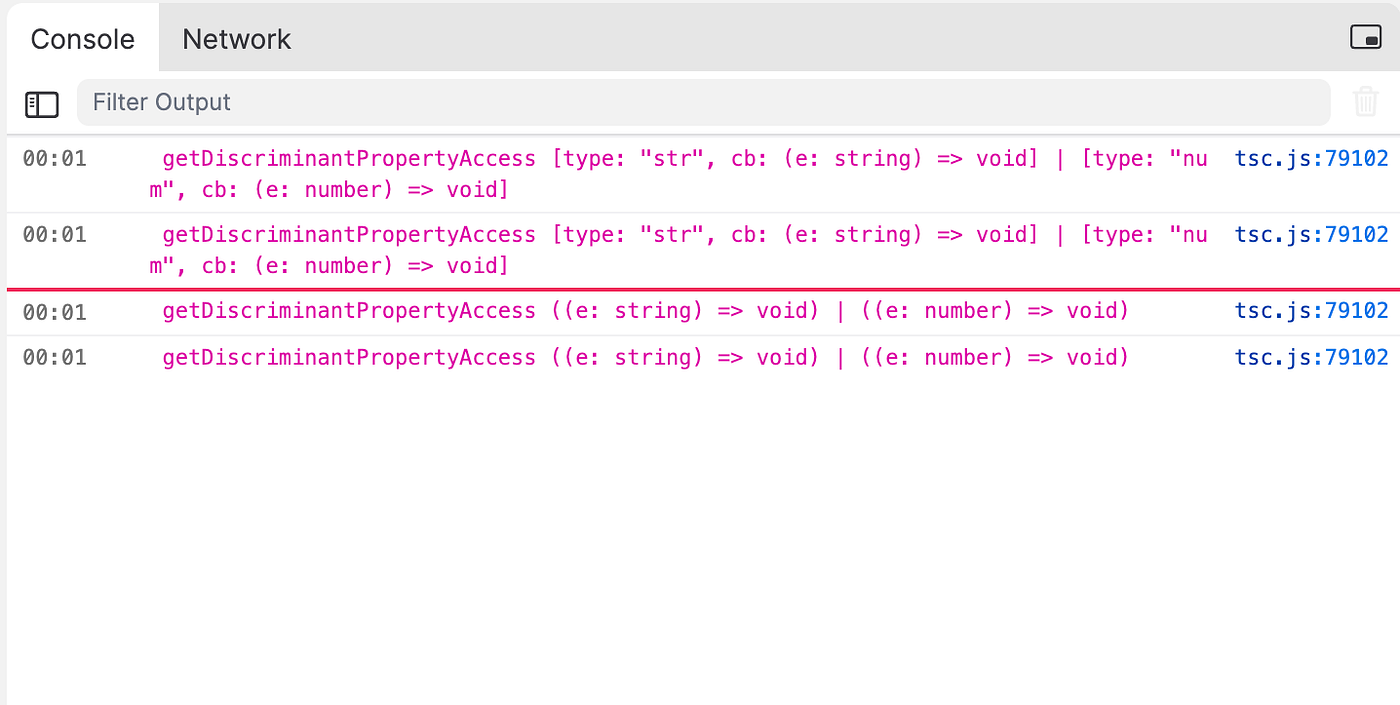Select second getDiscriminantPropertyAccess tuple union message

(680, 250)
